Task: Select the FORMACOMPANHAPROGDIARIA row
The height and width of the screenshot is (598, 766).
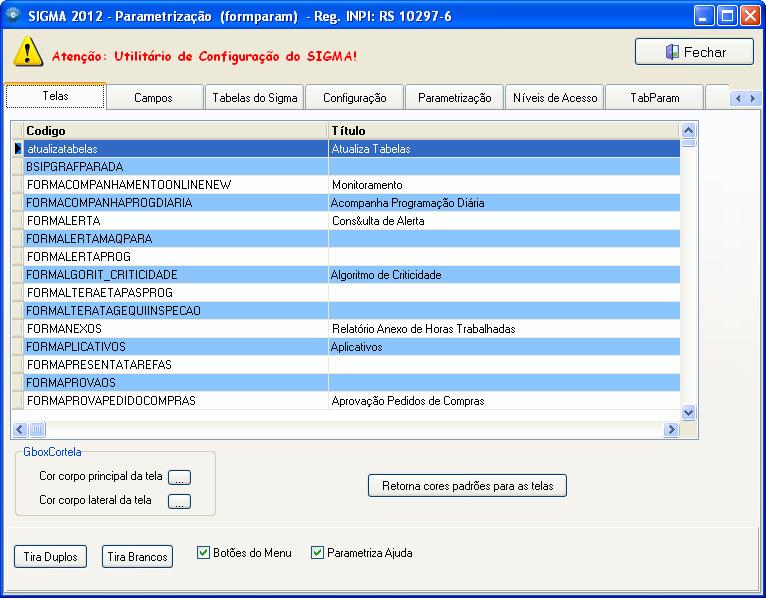Action: (x=346, y=203)
